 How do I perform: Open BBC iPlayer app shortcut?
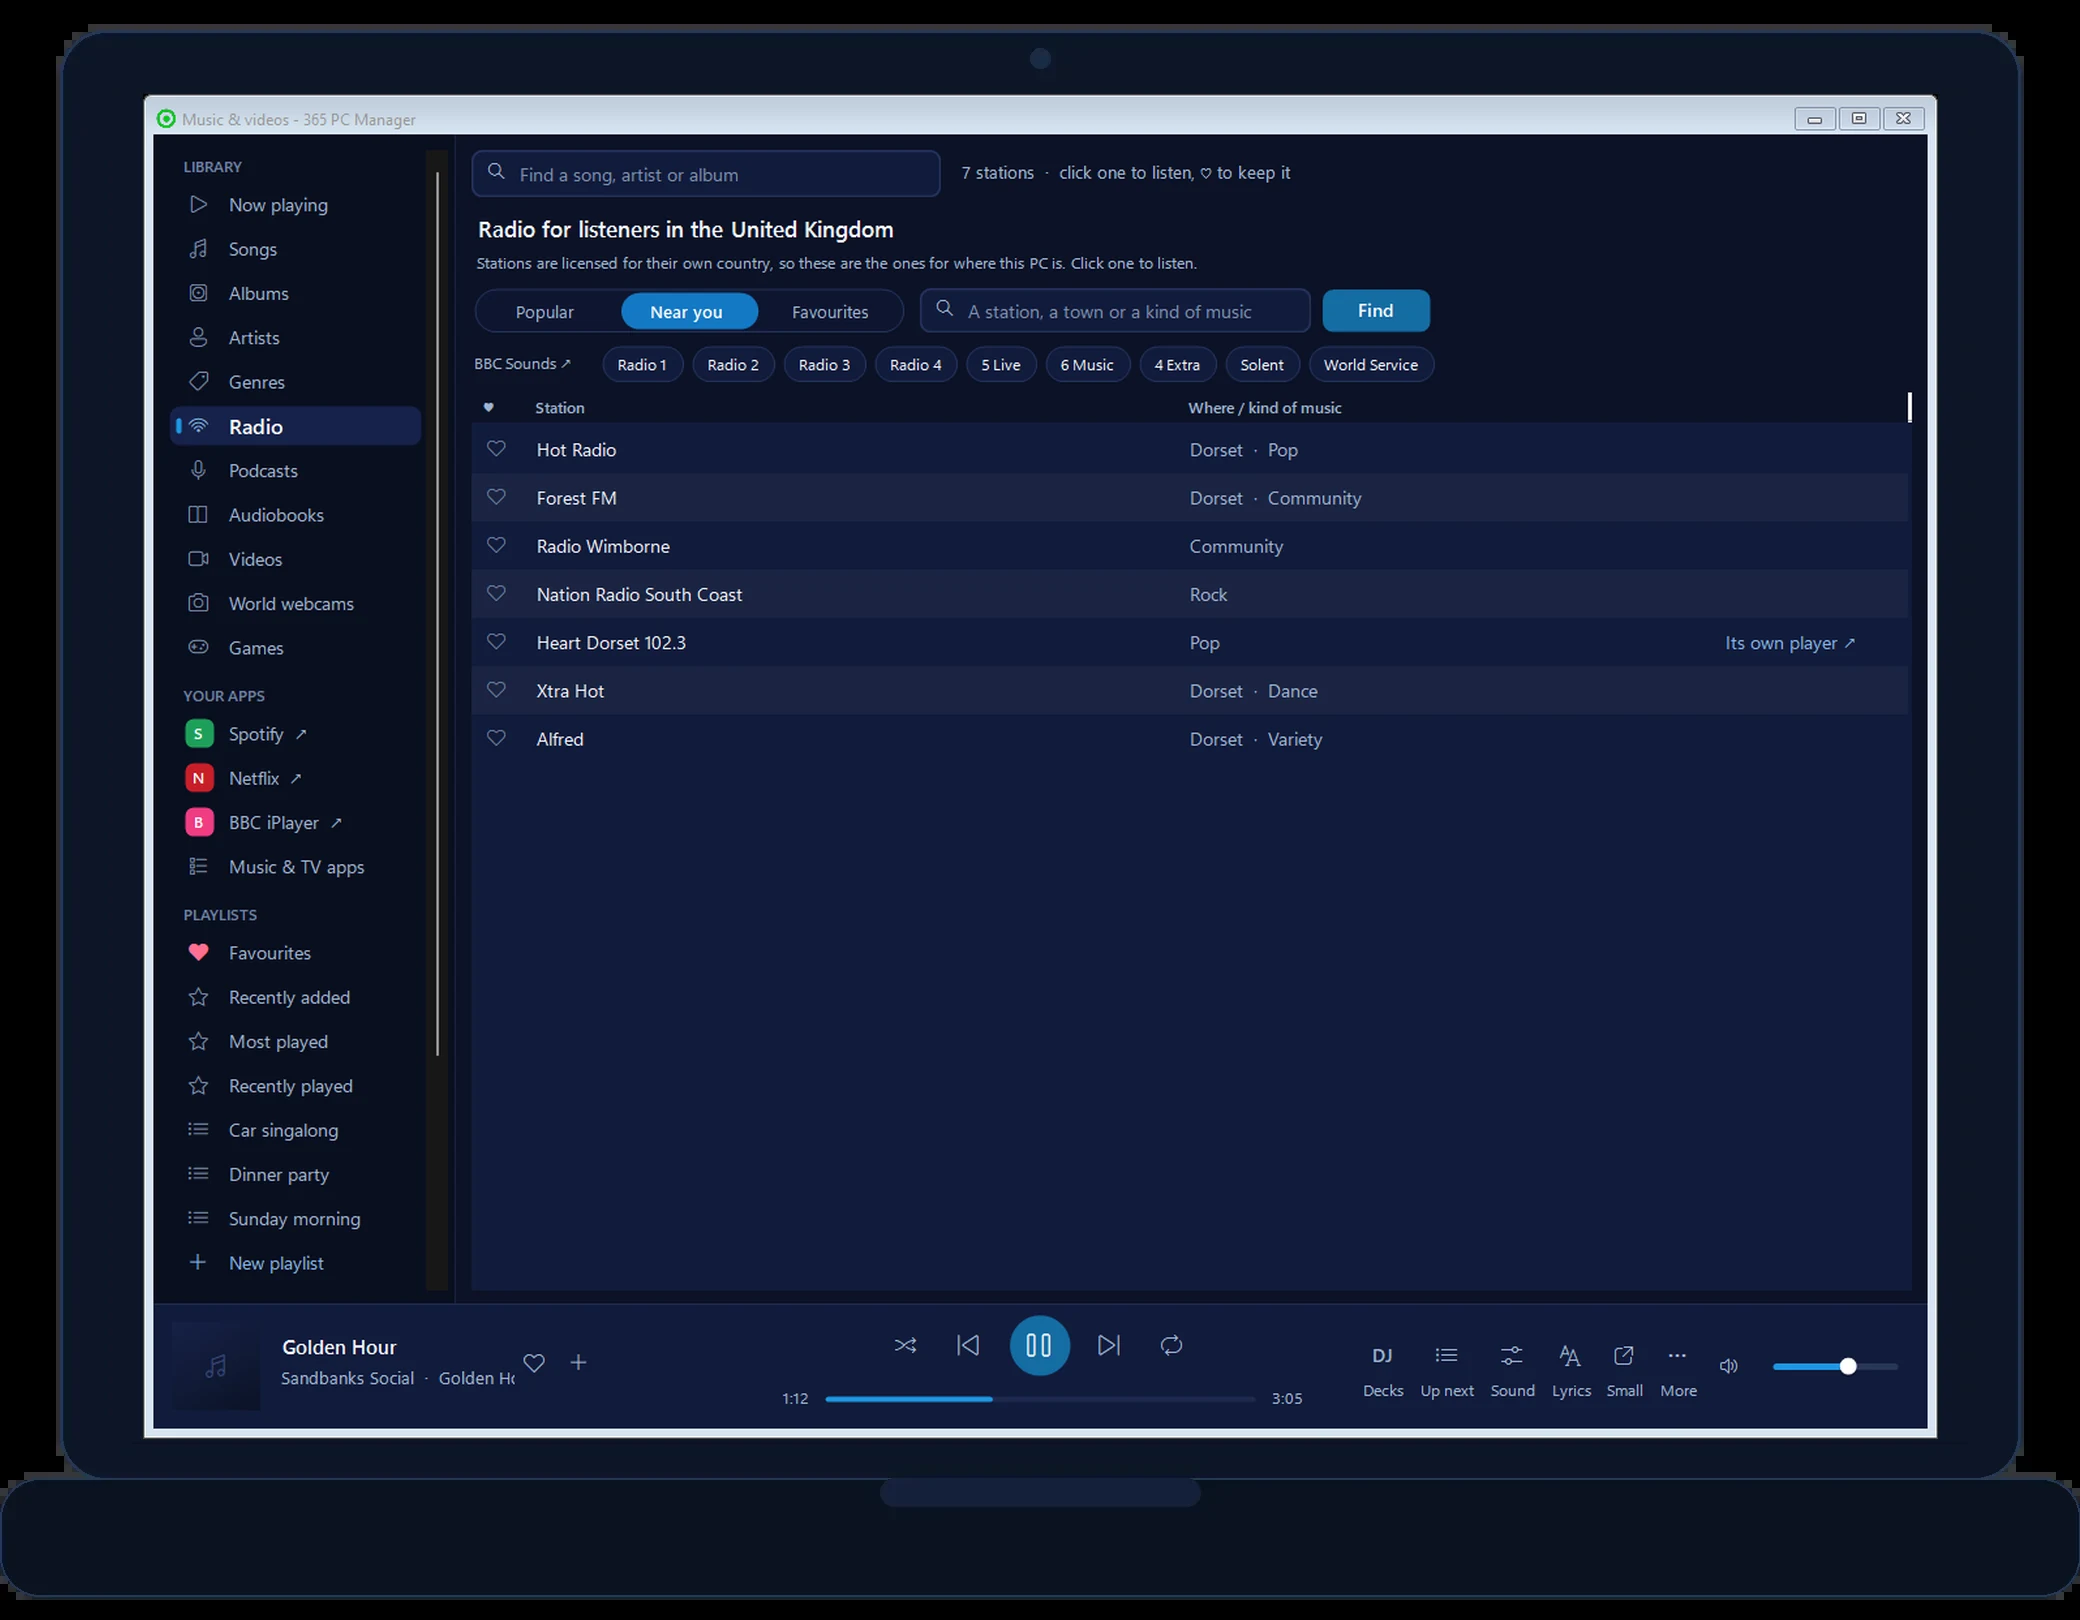tap(296, 823)
